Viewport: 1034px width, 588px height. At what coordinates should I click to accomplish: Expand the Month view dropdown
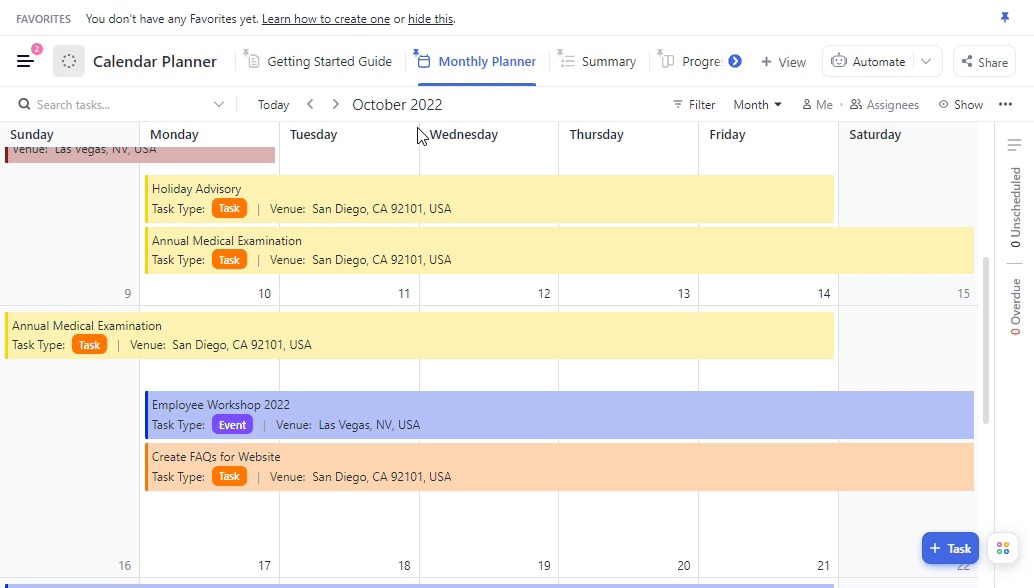[x=757, y=105]
